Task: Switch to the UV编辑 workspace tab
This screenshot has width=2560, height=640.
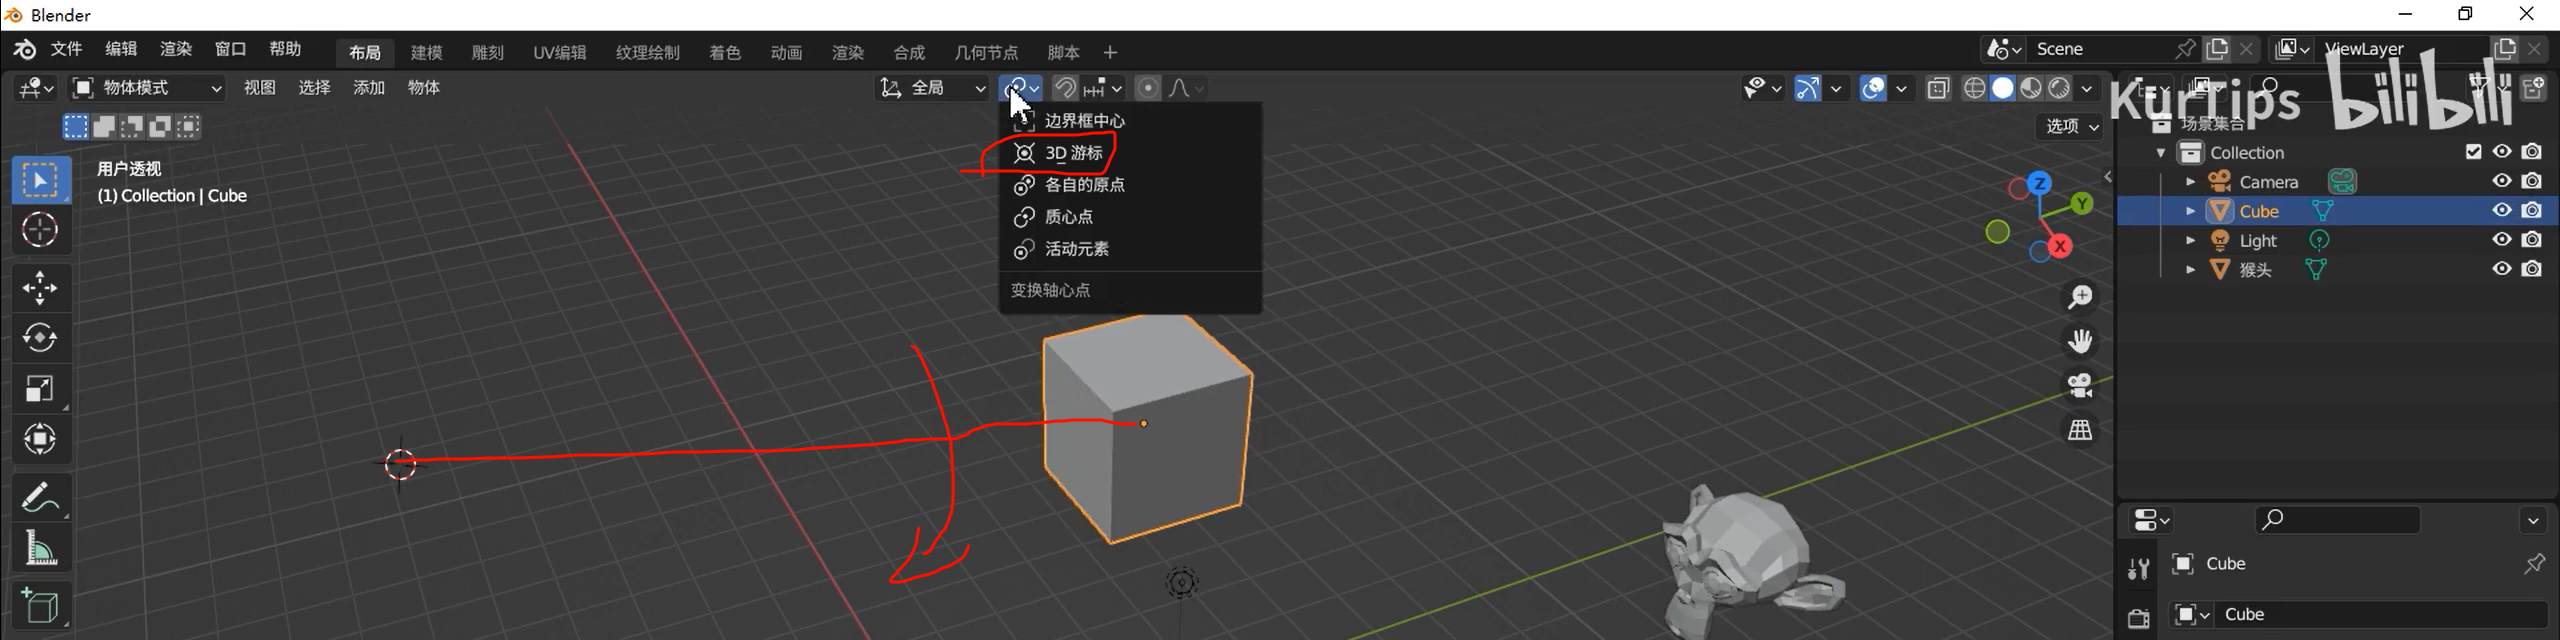Action: 560,52
